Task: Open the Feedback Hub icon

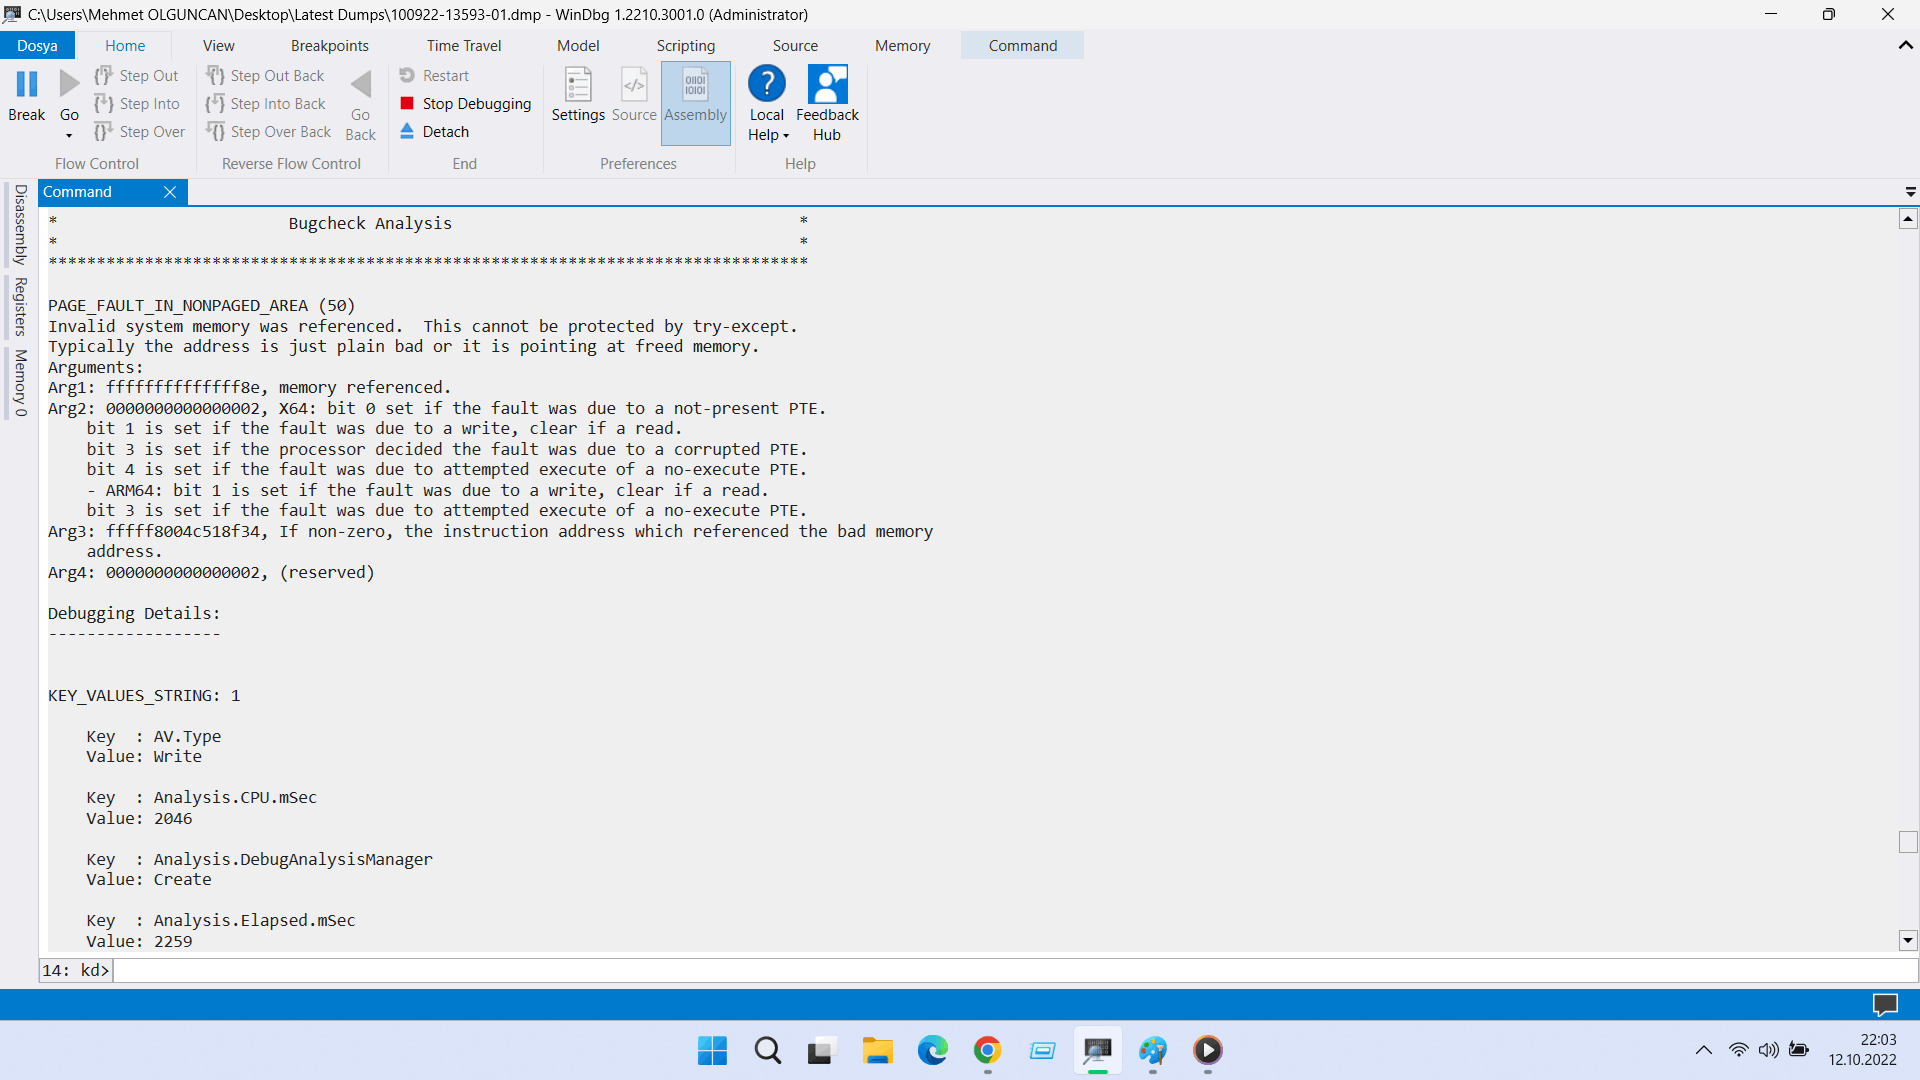Action: tap(827, 86)
